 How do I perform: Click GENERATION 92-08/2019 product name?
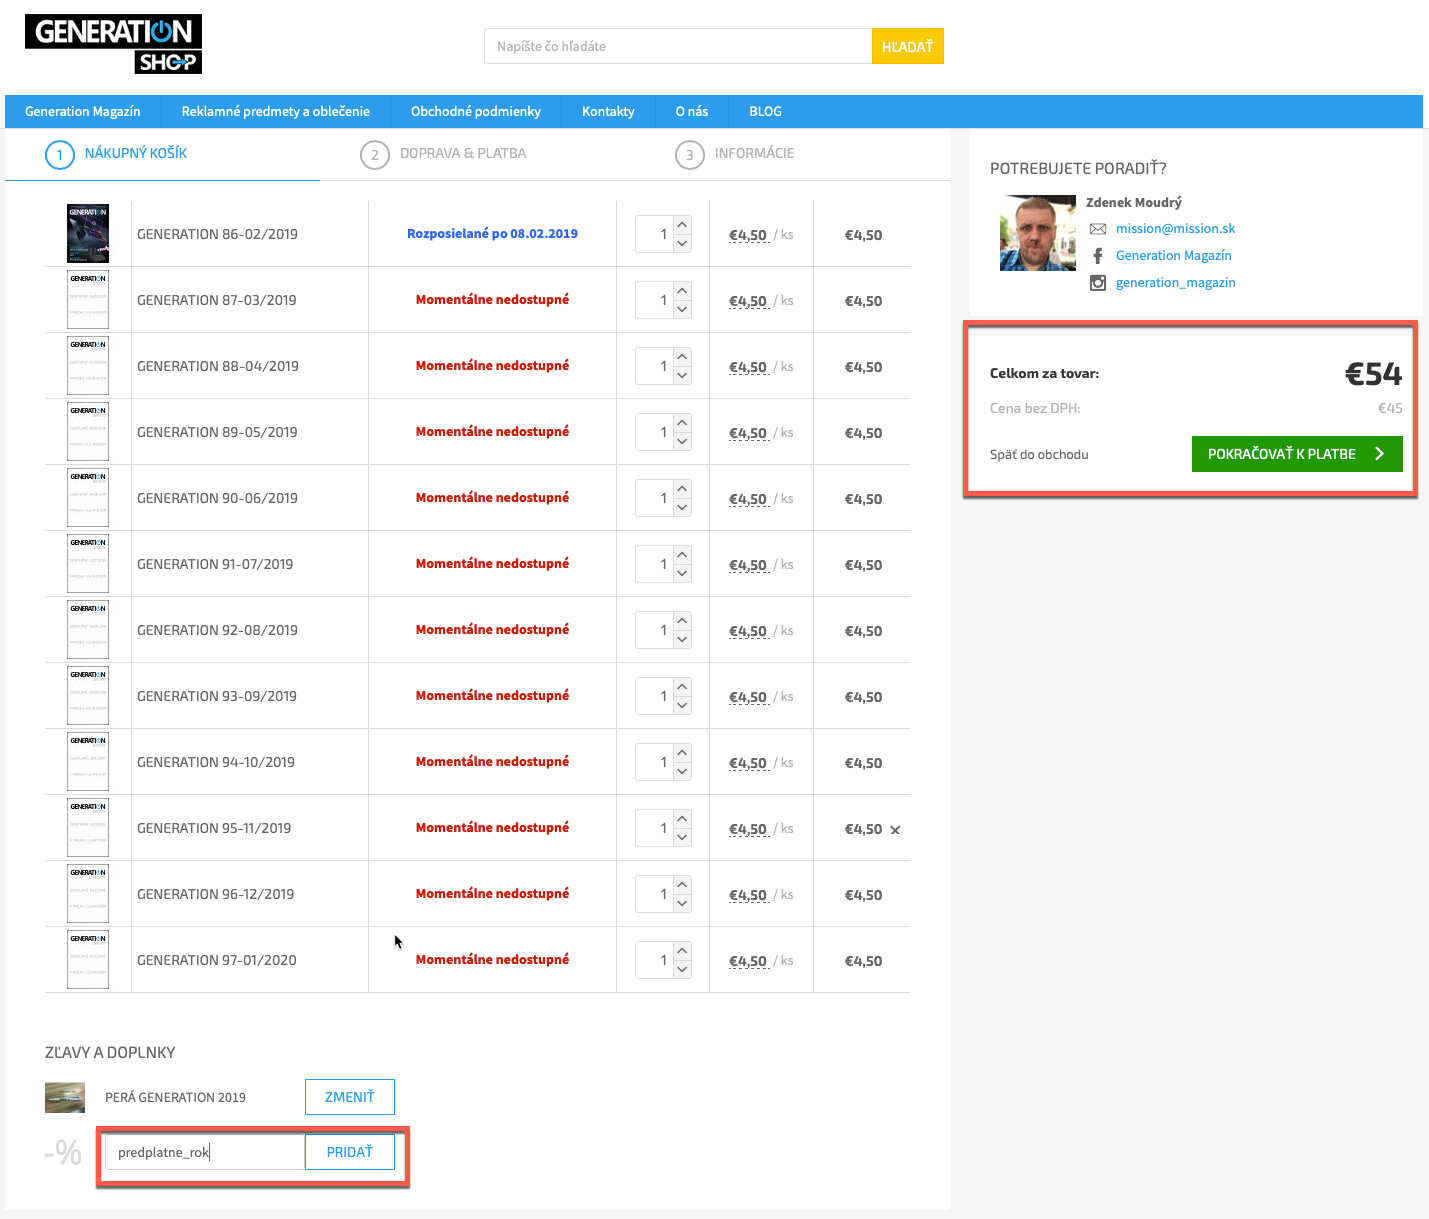point(217,630)
